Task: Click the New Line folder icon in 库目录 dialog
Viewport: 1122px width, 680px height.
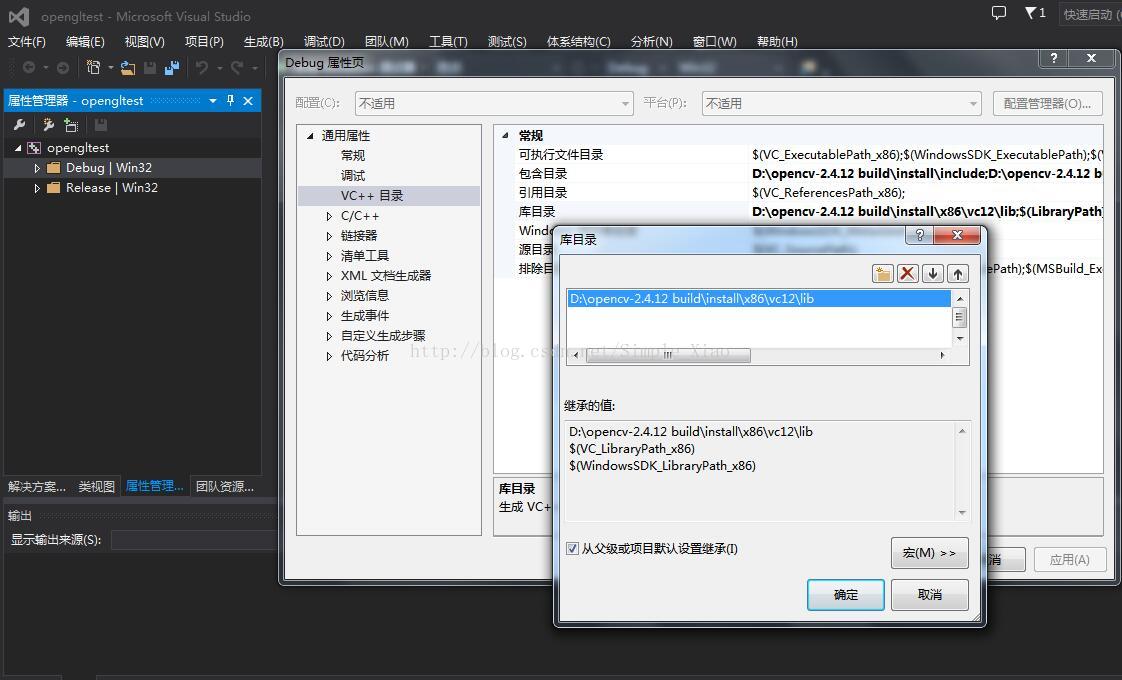Action: pos(882,273)
